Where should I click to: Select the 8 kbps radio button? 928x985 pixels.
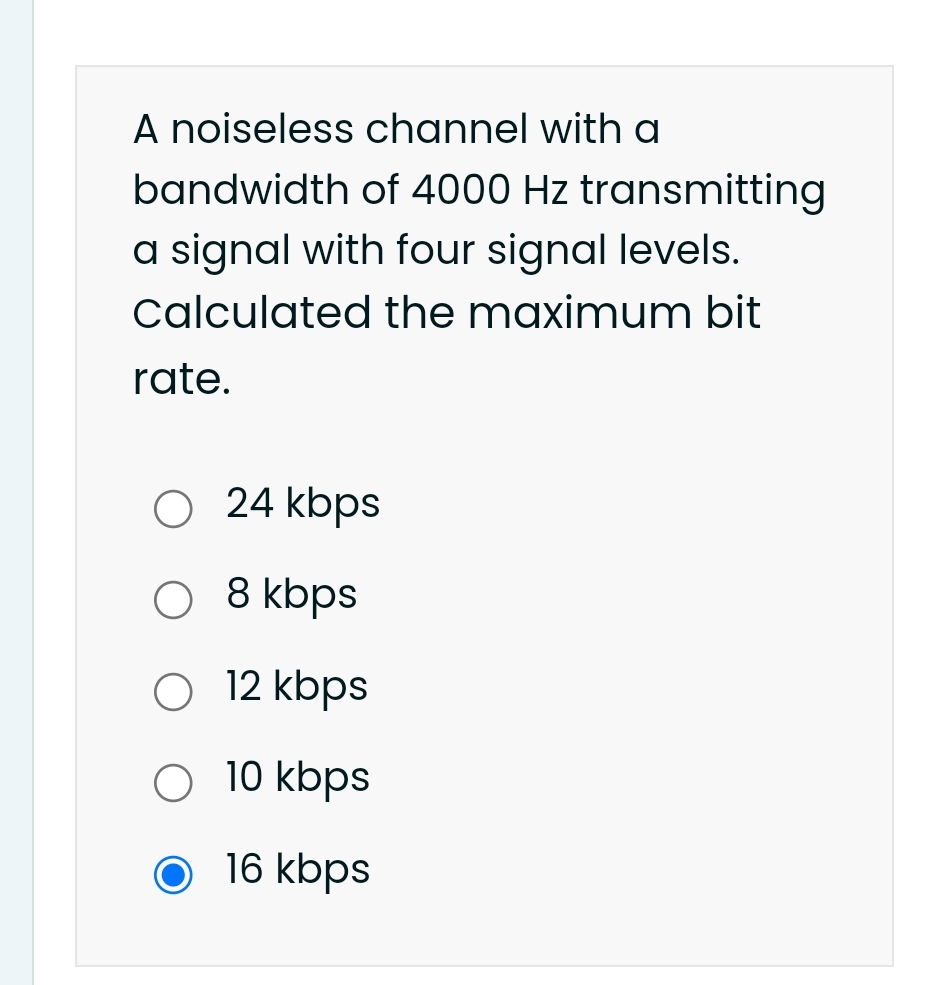click(x=172, y=600)
